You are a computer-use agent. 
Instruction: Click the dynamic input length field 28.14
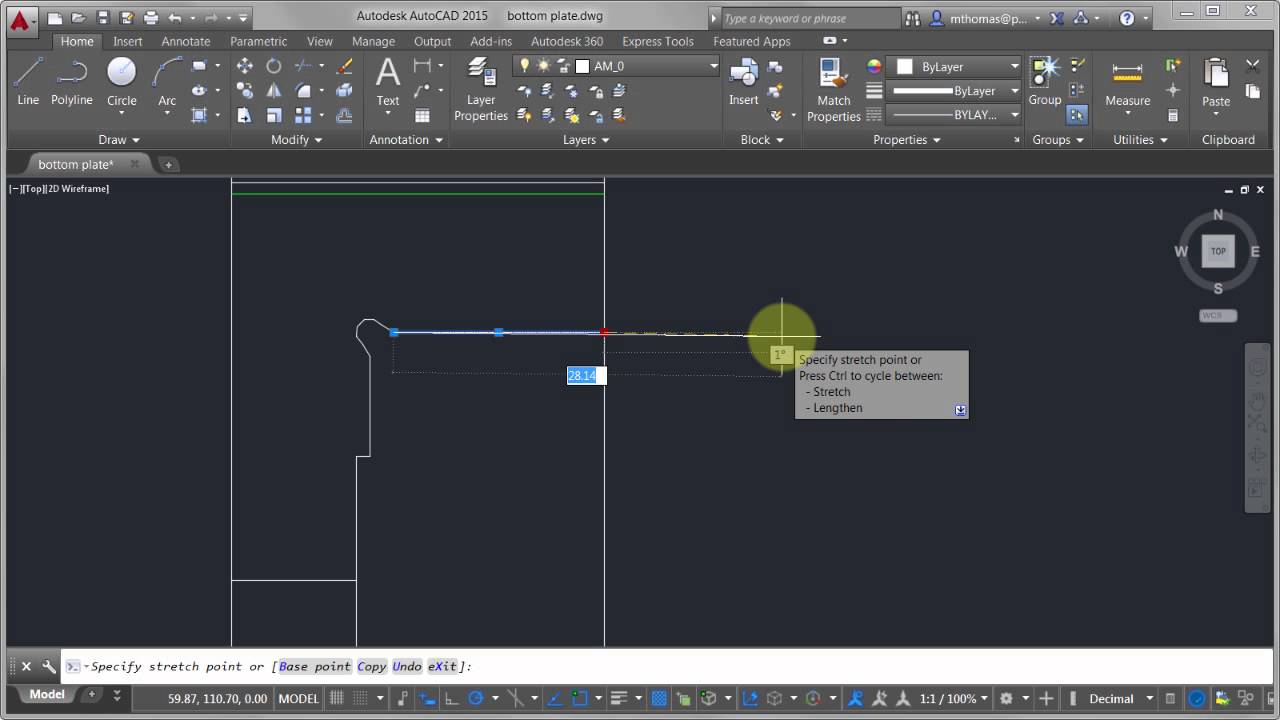tap(587, 375)
